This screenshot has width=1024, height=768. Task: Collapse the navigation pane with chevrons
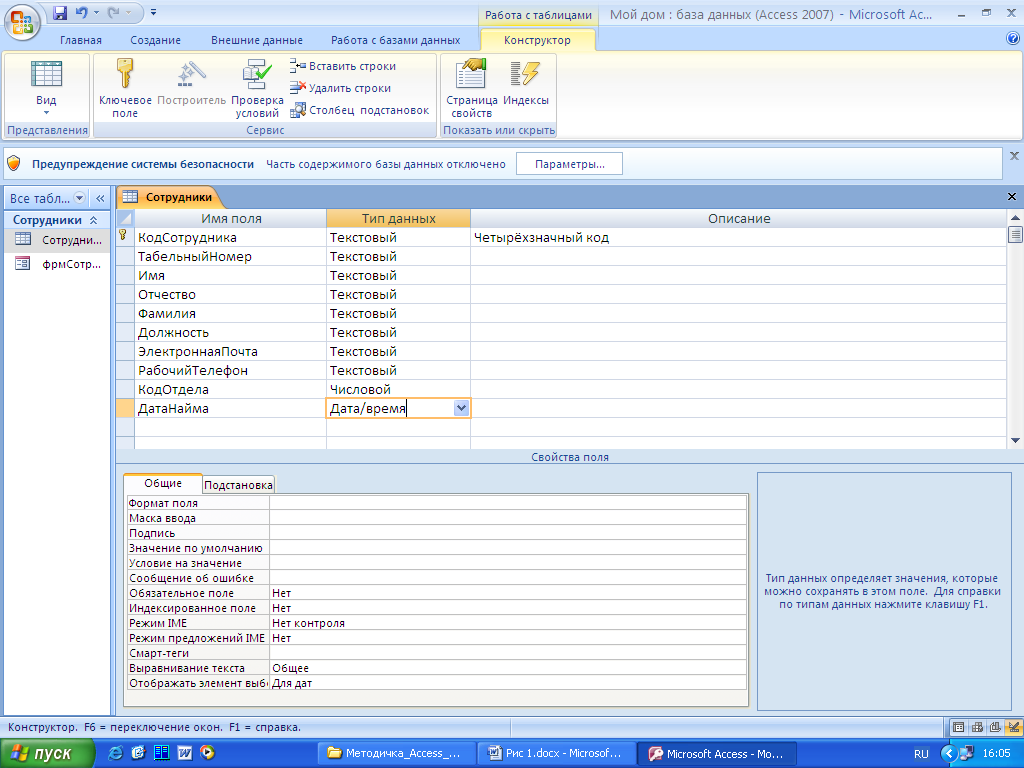click(100, 198)
